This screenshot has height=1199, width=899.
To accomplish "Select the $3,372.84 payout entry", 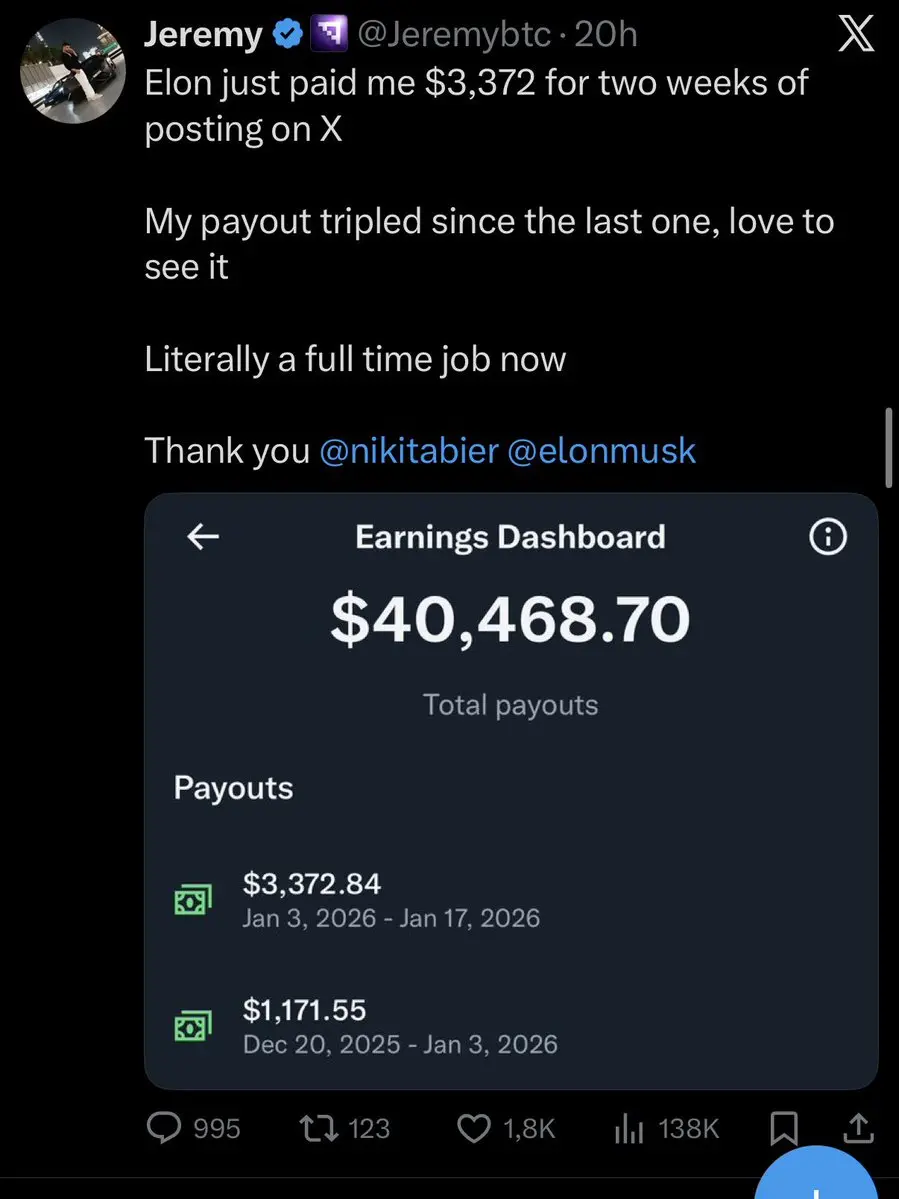I will coord(390,899).
